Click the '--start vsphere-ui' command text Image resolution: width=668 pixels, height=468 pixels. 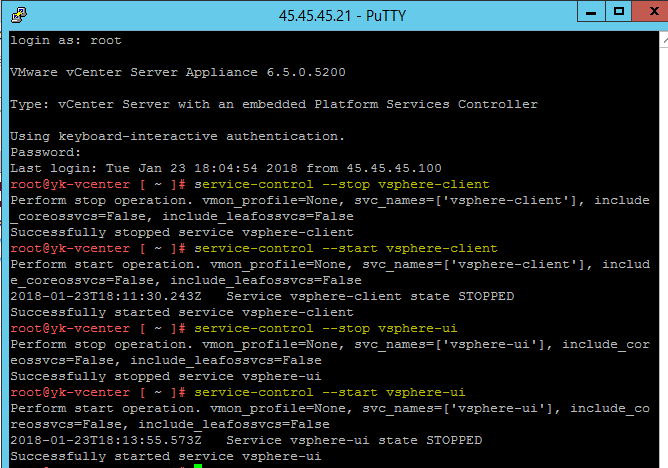point(334,392)
